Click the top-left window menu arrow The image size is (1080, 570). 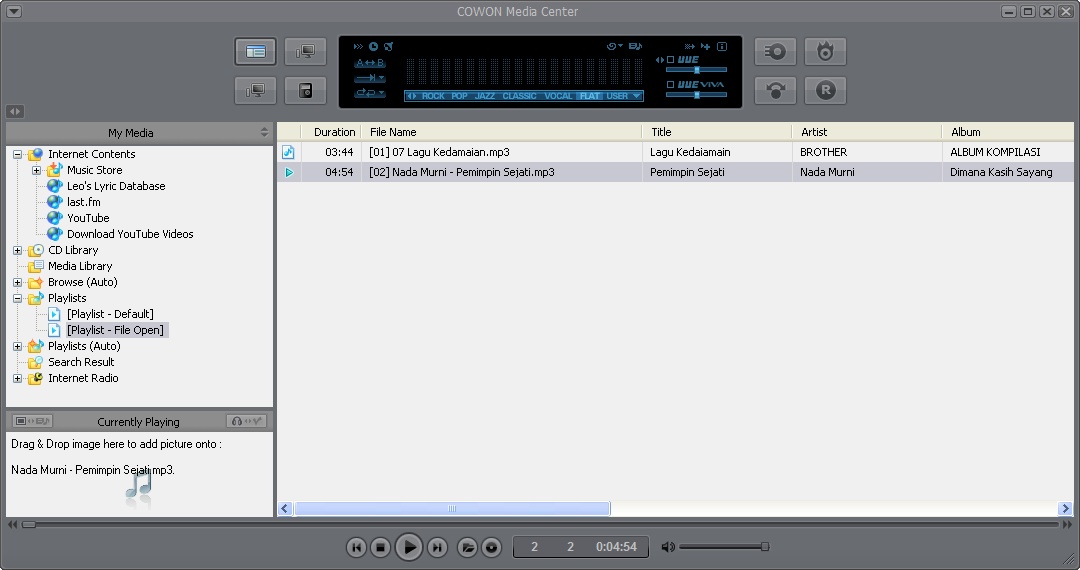13,12
